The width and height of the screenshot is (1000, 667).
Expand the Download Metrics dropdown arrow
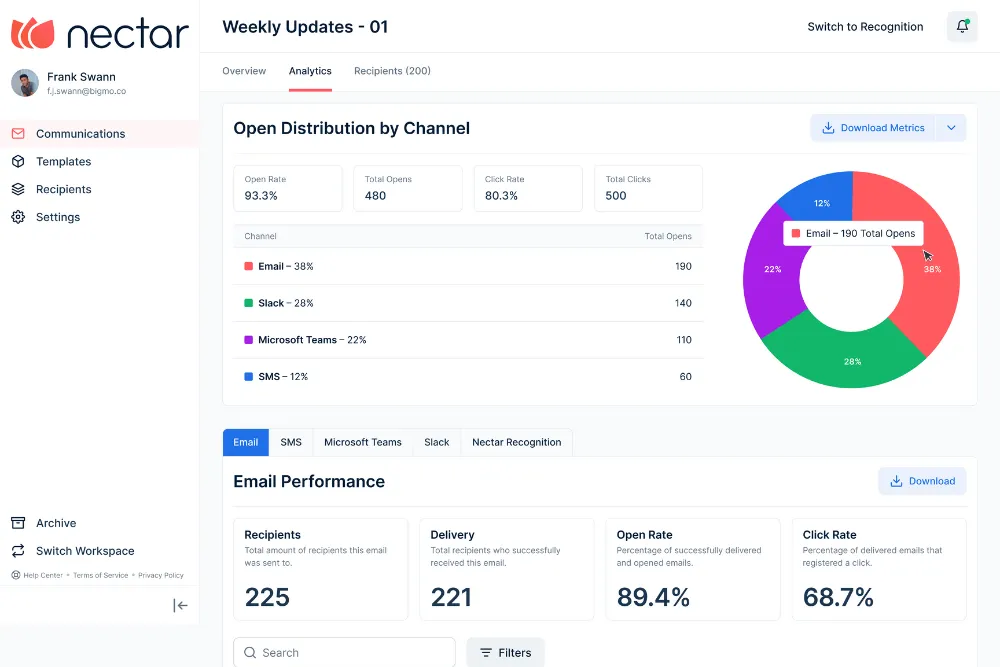951,128
